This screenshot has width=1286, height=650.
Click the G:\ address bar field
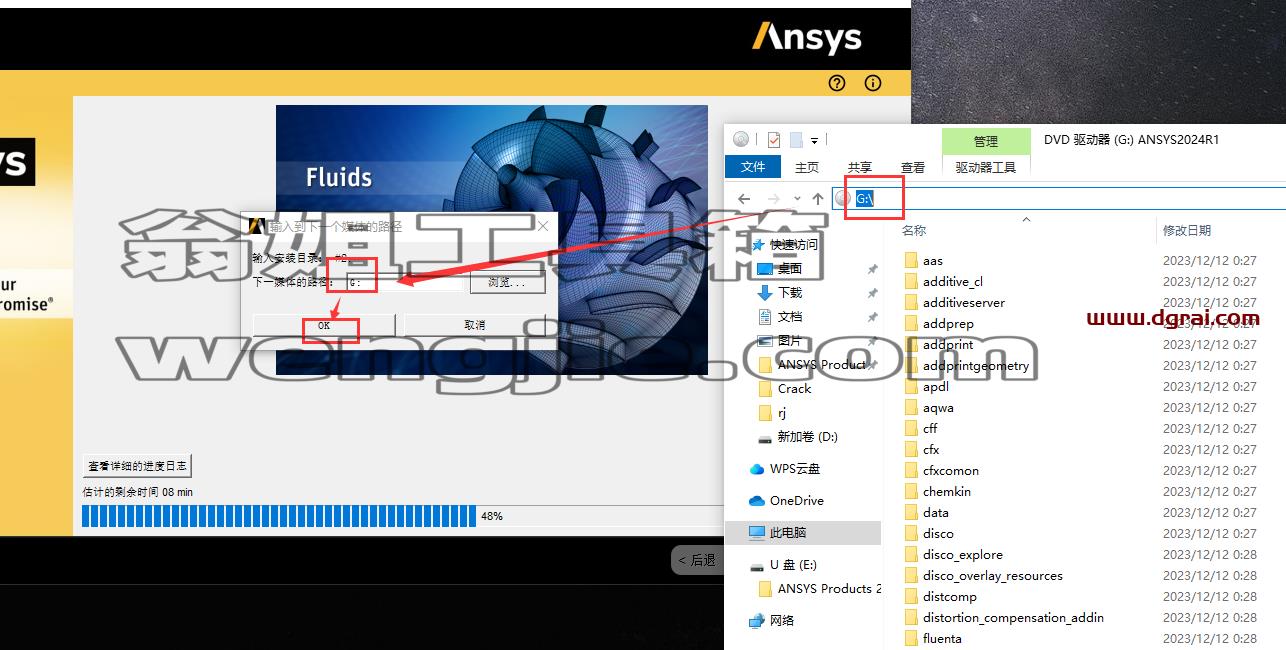click(1060, 199)
